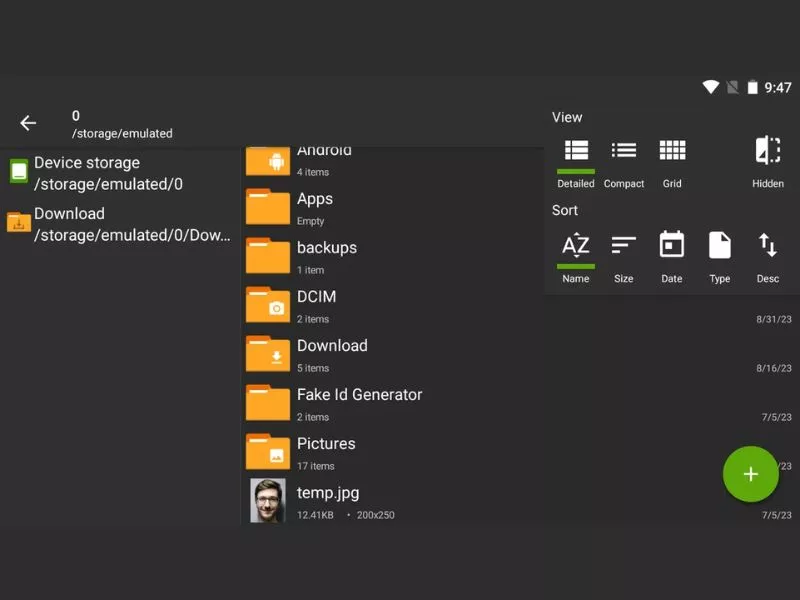
Task: Sort files by Type
Action: [720, 245]
